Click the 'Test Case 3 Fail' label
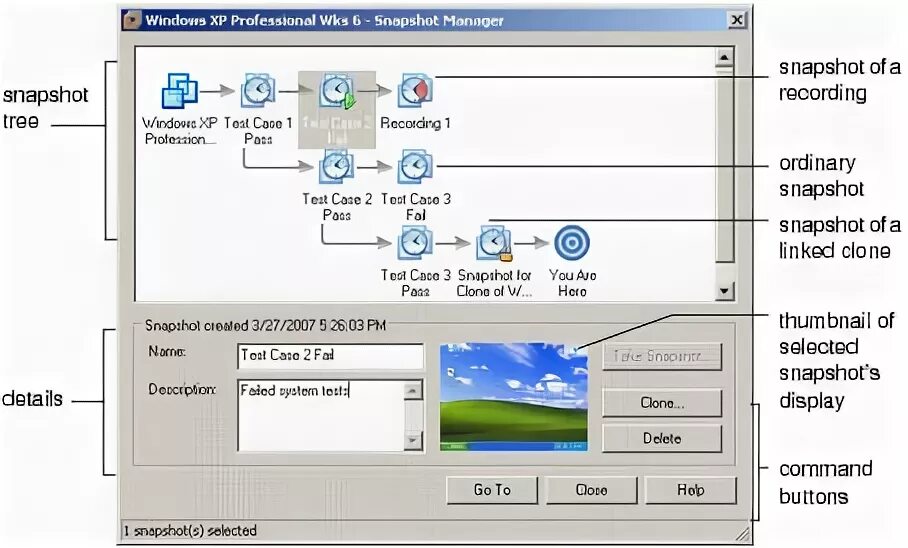Image resolution: width=908 pixels, height=548 pixels. point(416,207)
